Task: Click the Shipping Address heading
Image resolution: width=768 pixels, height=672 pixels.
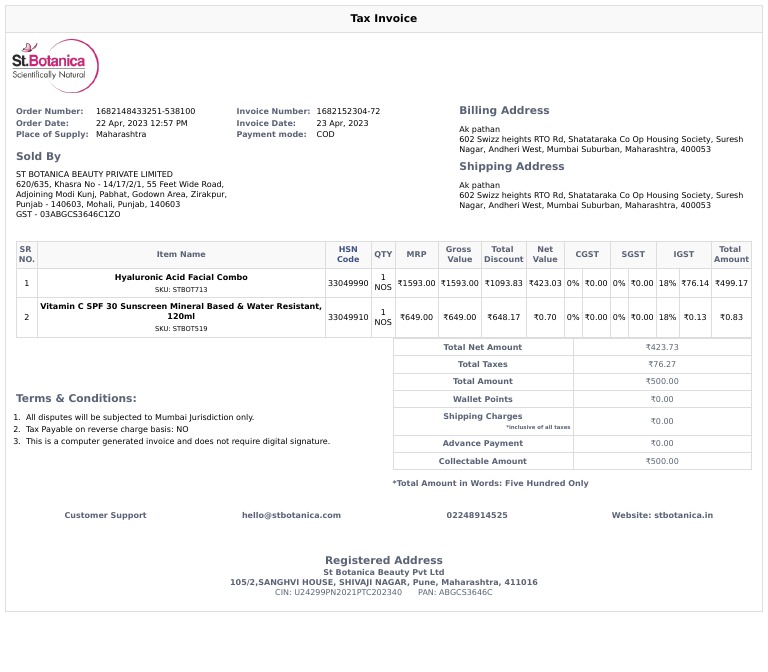Action: click(x=511, y=167)
